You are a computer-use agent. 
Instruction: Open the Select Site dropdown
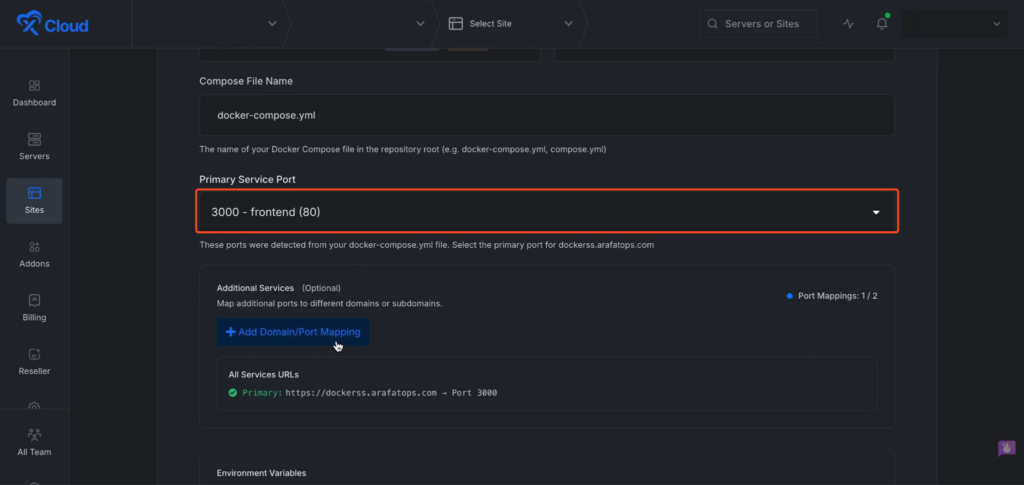click(510, 24)
